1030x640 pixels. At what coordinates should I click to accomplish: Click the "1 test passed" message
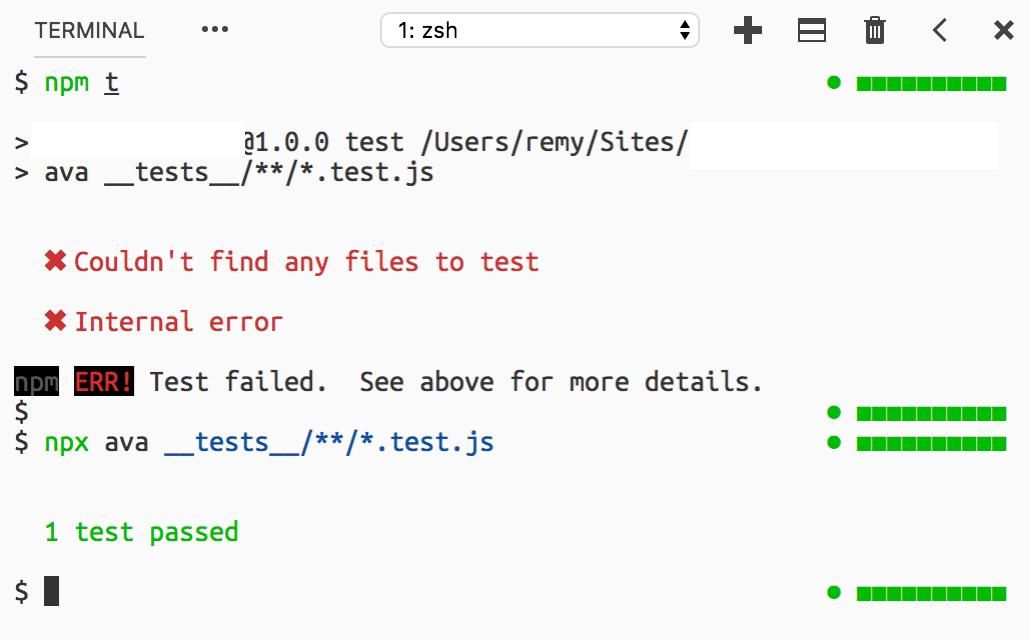coord(141,531)
